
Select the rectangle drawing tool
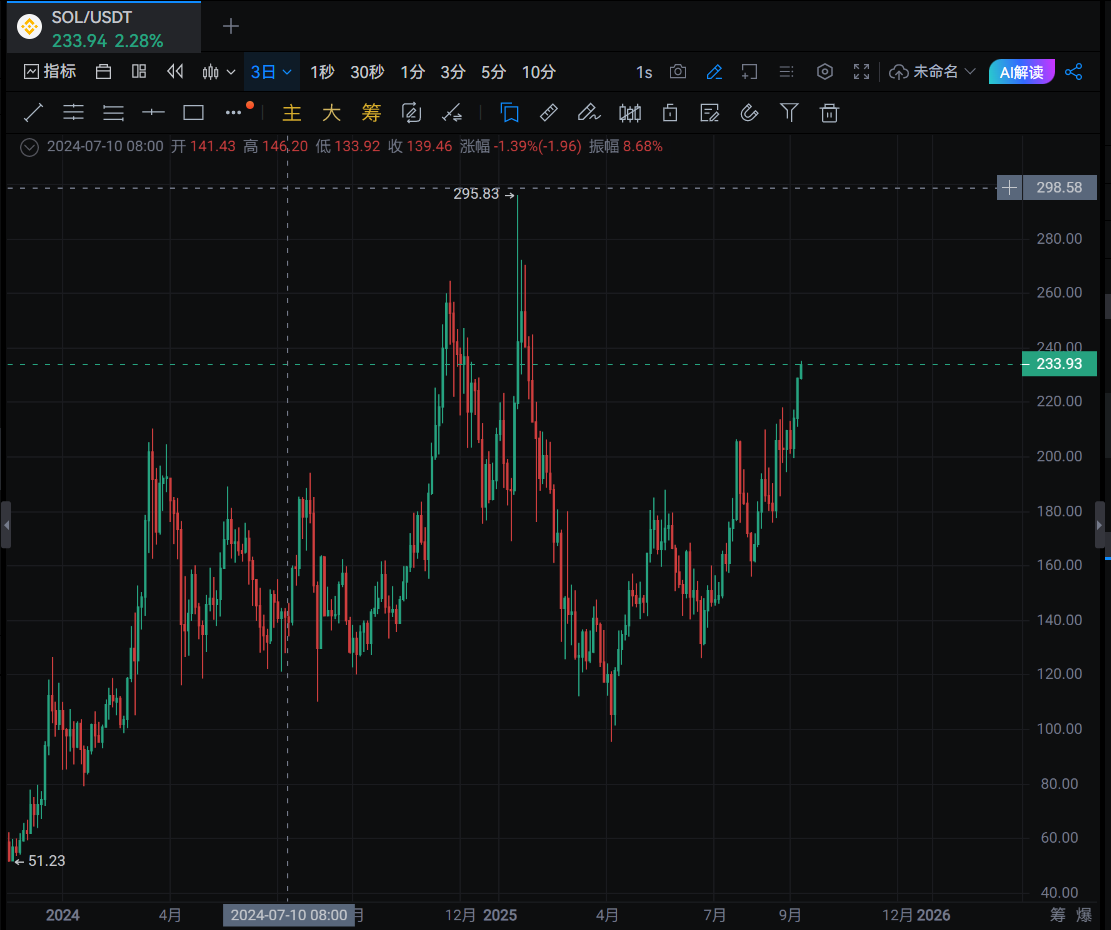[x=193, y=113]
